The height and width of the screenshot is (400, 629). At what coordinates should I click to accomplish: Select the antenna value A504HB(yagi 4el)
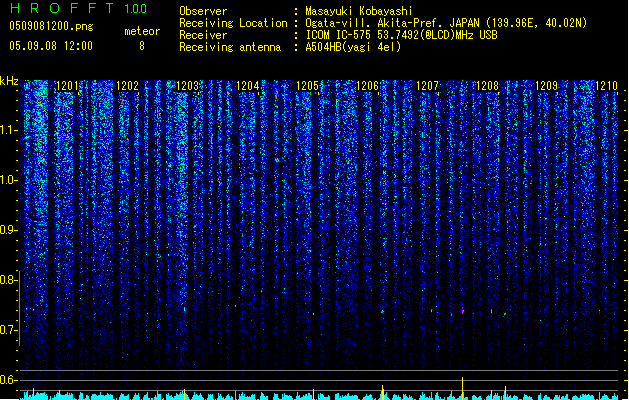pyautogui.click(x=353, y=47)
